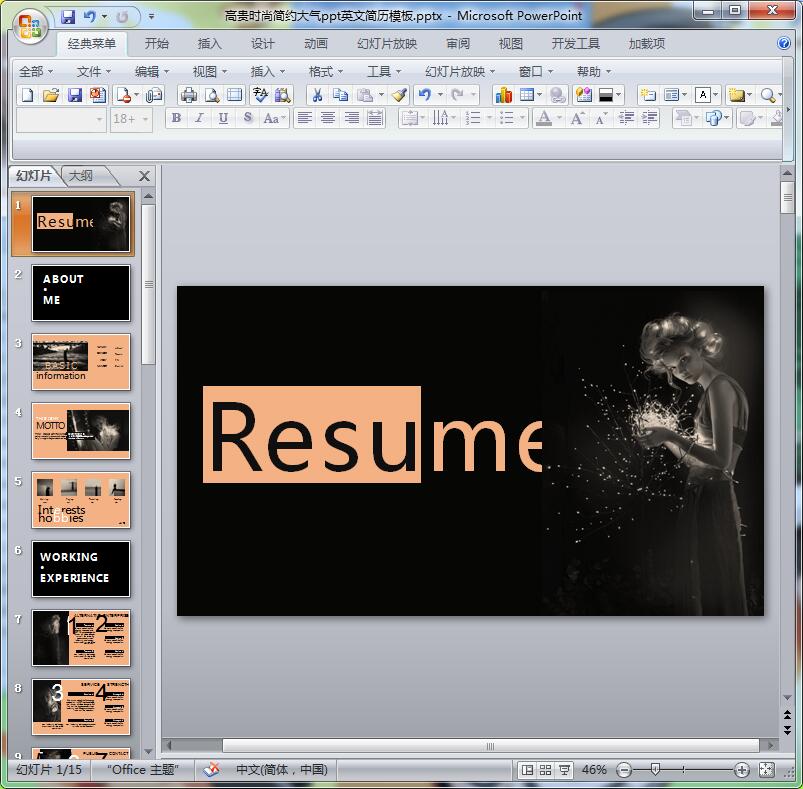Open print preview icon
The height and width of the screenshot is (789, 803).
click(x=212, y=95)
